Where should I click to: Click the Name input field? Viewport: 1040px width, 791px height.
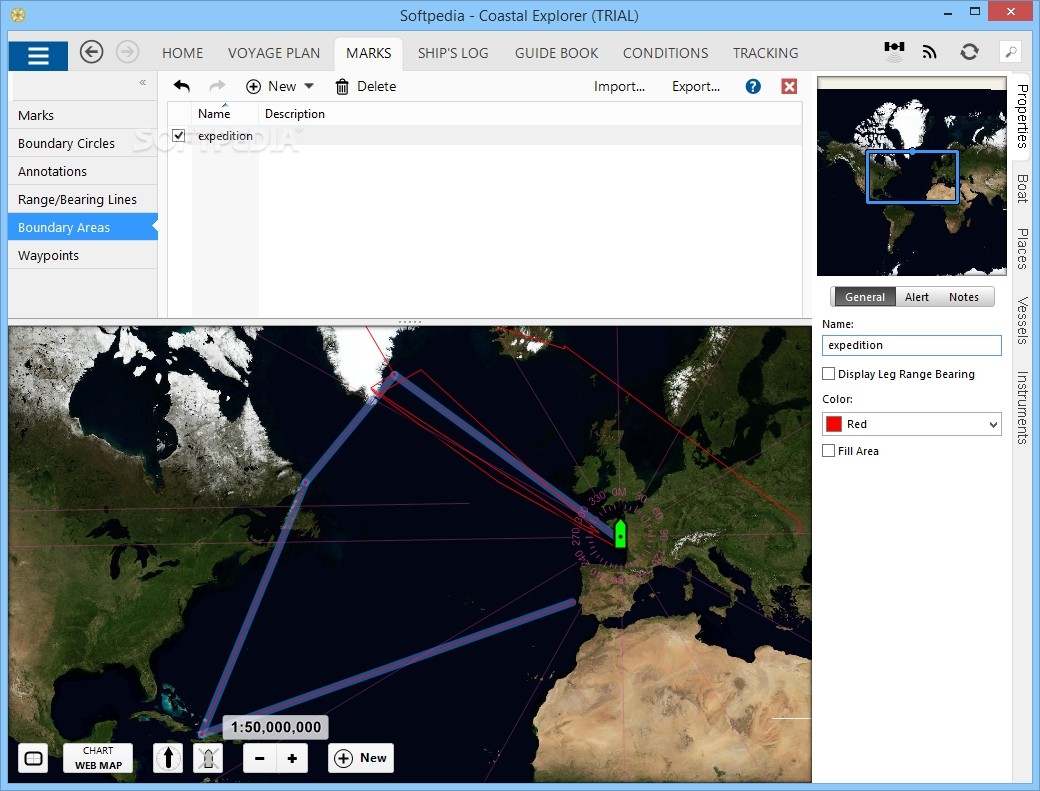(911, 345)
